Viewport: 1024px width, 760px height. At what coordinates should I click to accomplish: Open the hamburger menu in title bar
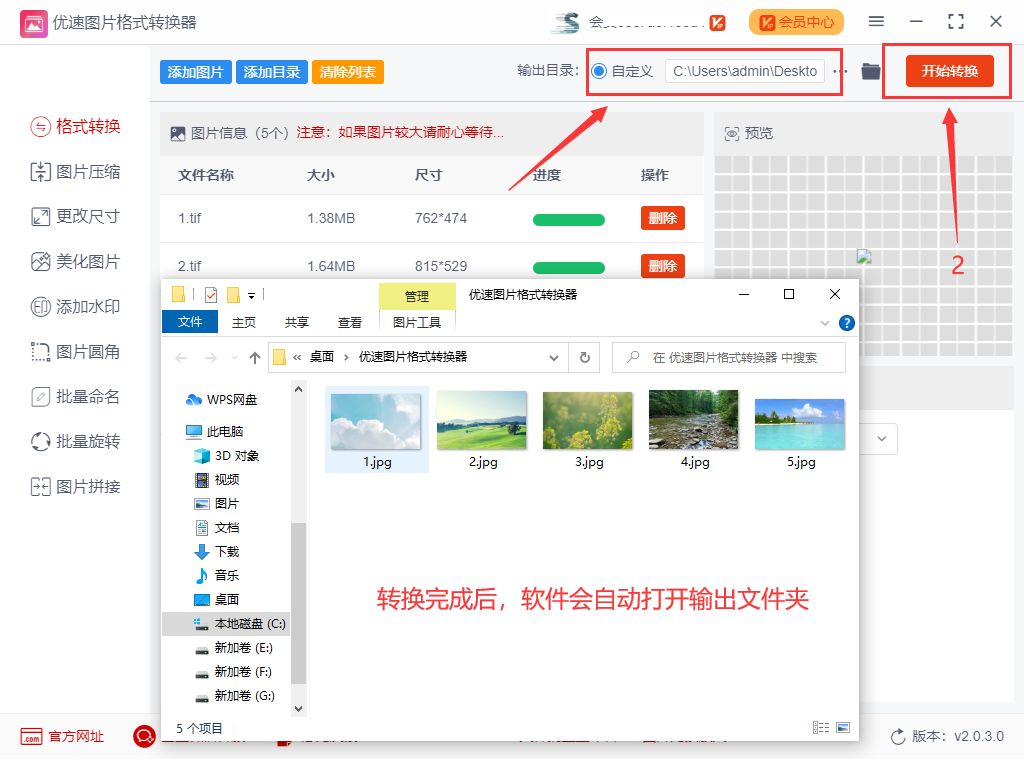876,22
